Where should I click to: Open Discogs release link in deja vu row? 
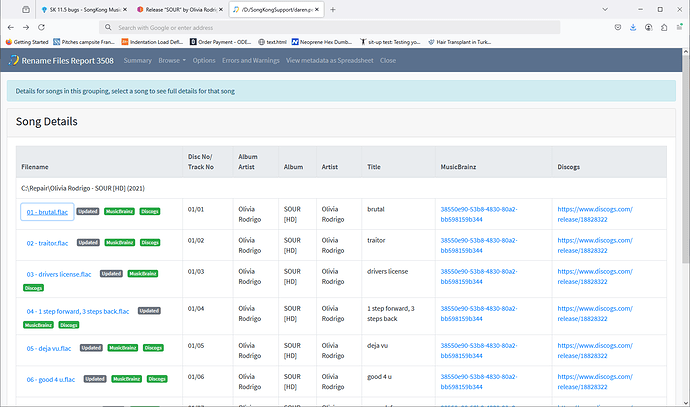pyautogui.click(x=595, y=351)
